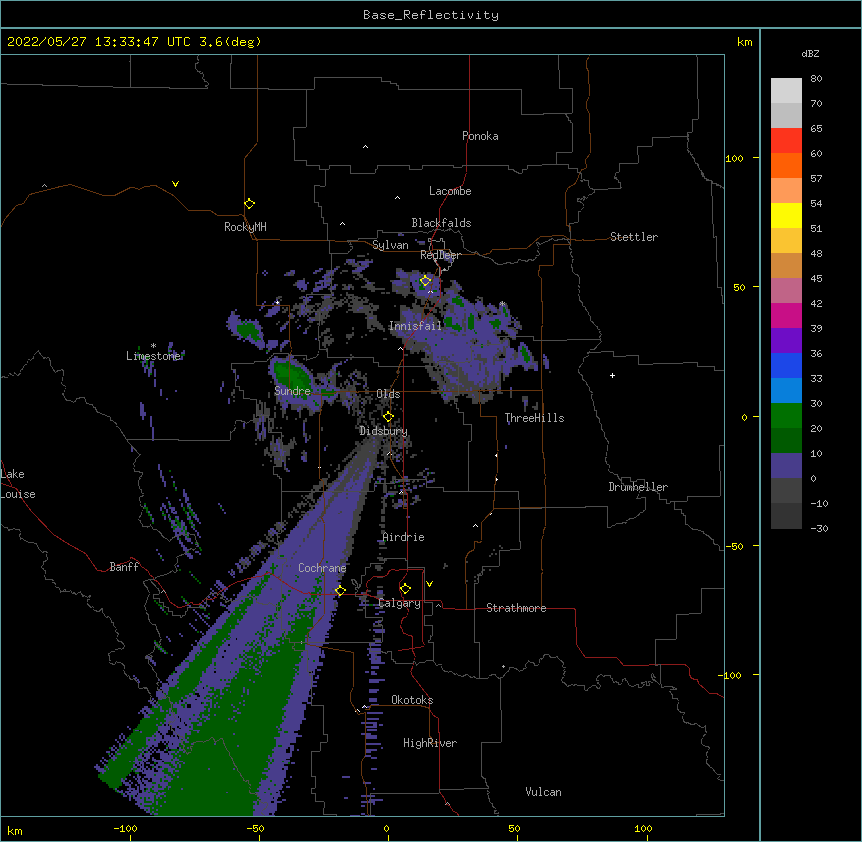
Task: Click the Didsbury label
Action: [383, 431]
